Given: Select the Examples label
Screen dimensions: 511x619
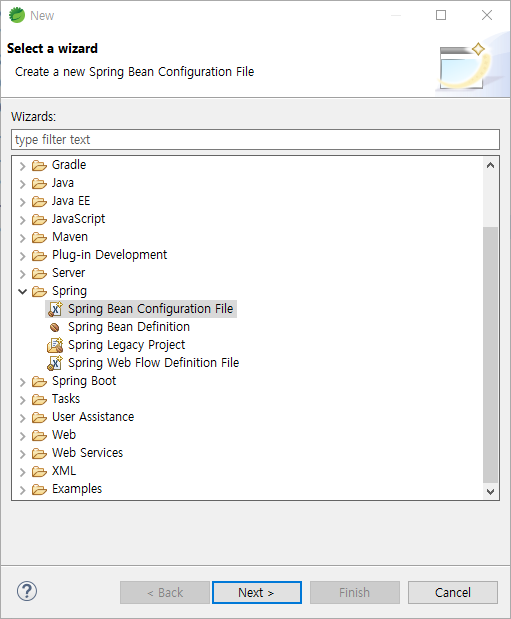Looking at the screenshot, I should coord(77,489).
